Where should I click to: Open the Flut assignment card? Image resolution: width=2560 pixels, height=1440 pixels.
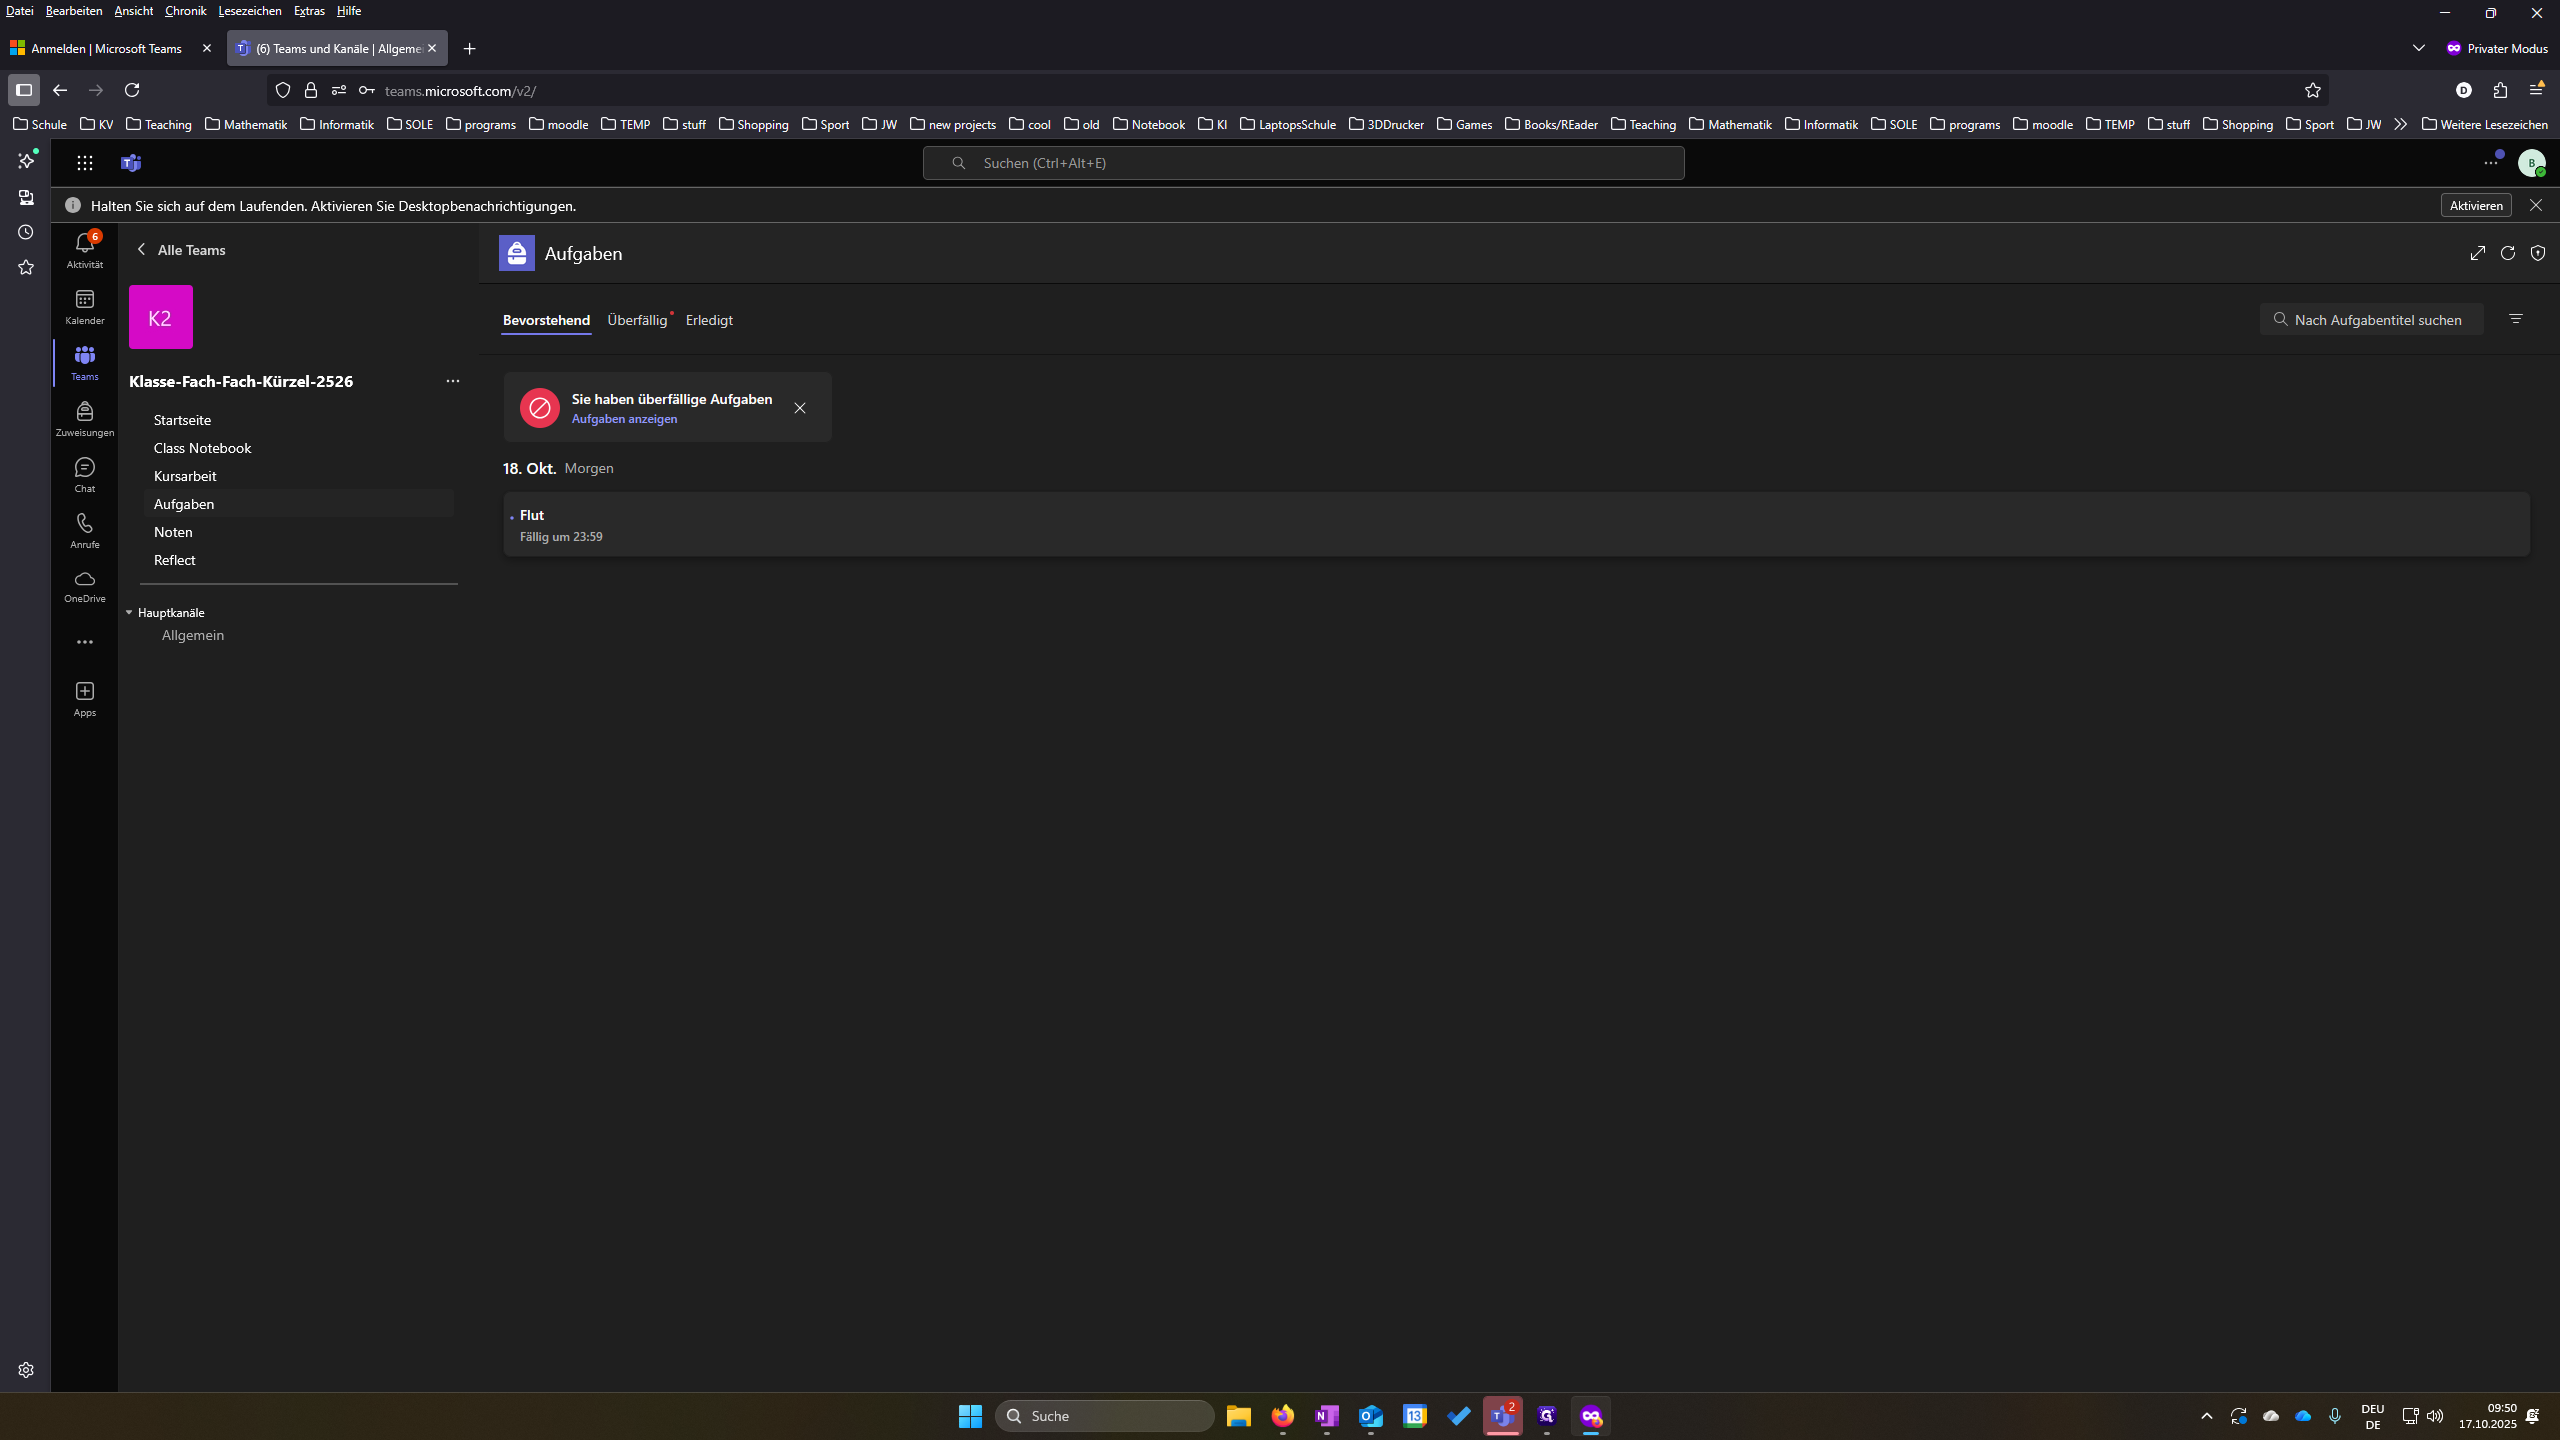click(1516, 524)
